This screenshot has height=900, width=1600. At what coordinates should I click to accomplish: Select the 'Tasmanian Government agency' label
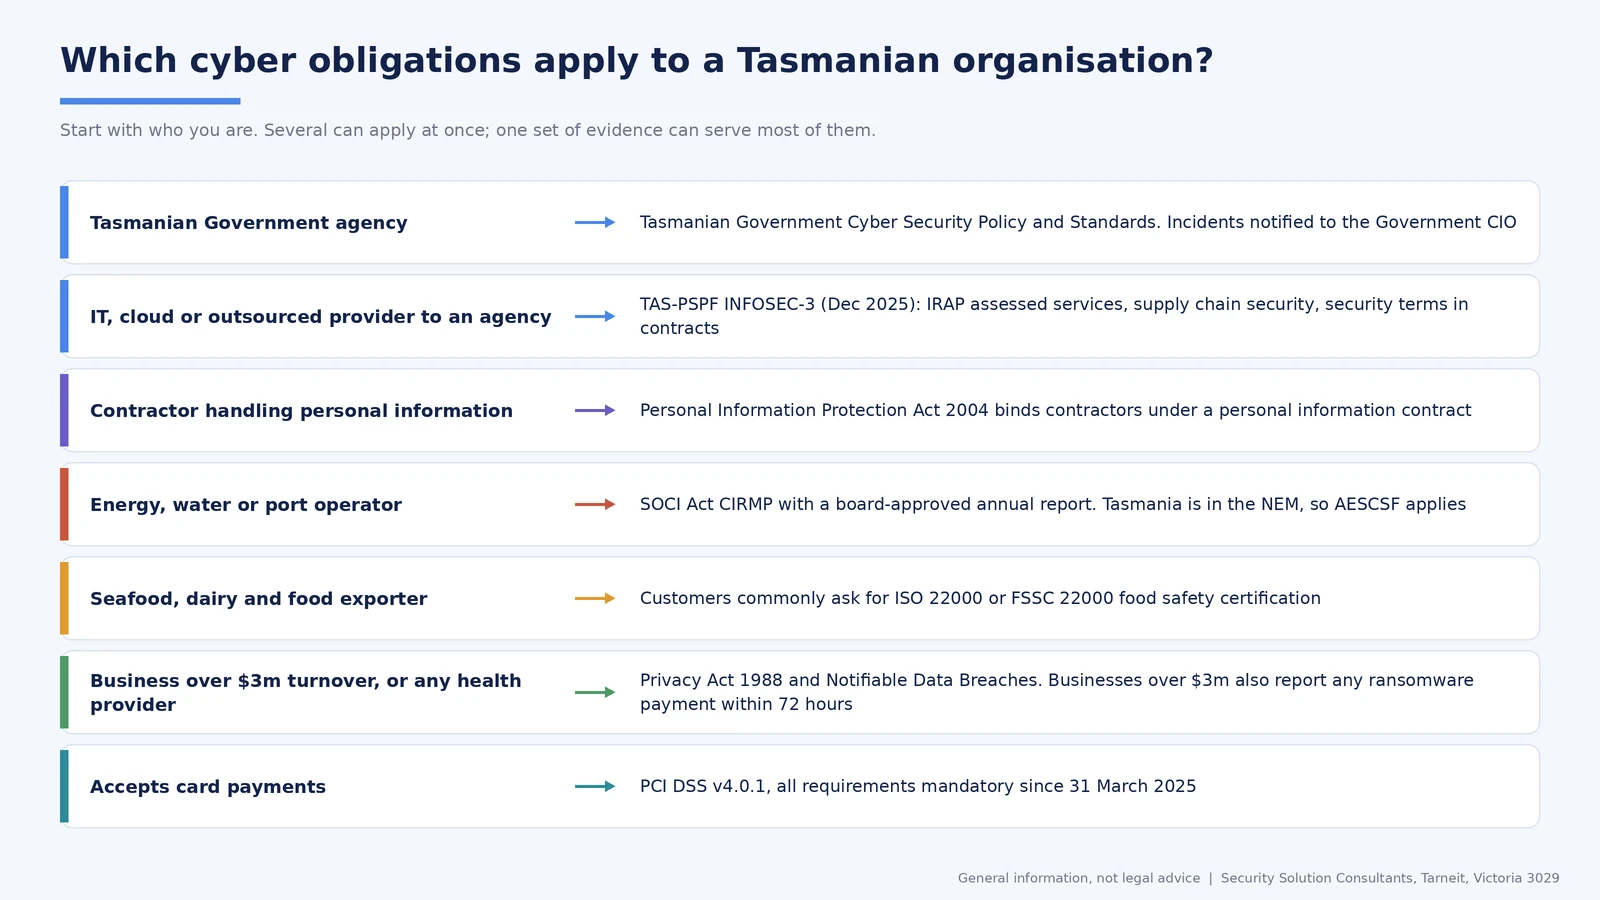[x=249, y=223]
